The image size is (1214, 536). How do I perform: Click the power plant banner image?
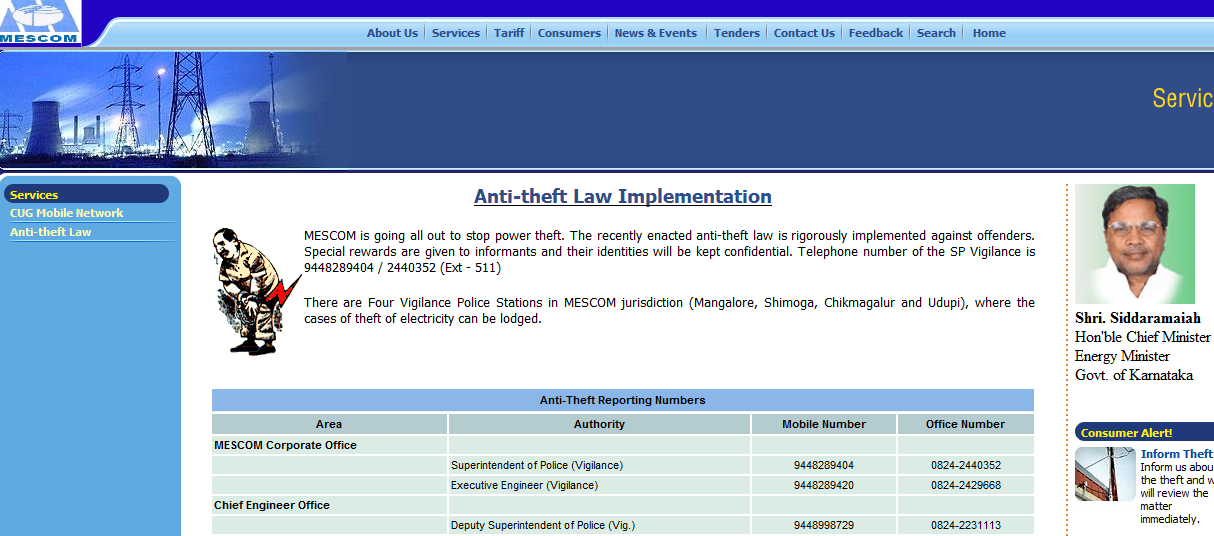coord(173,110)
